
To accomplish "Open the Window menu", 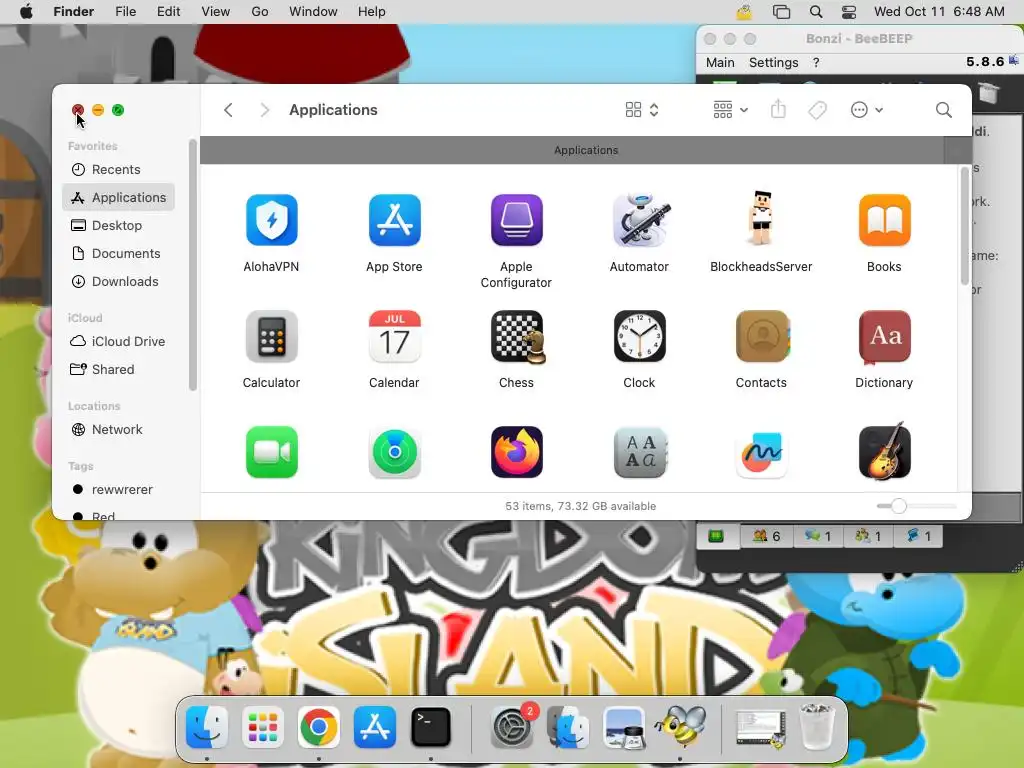I will 313,12.
